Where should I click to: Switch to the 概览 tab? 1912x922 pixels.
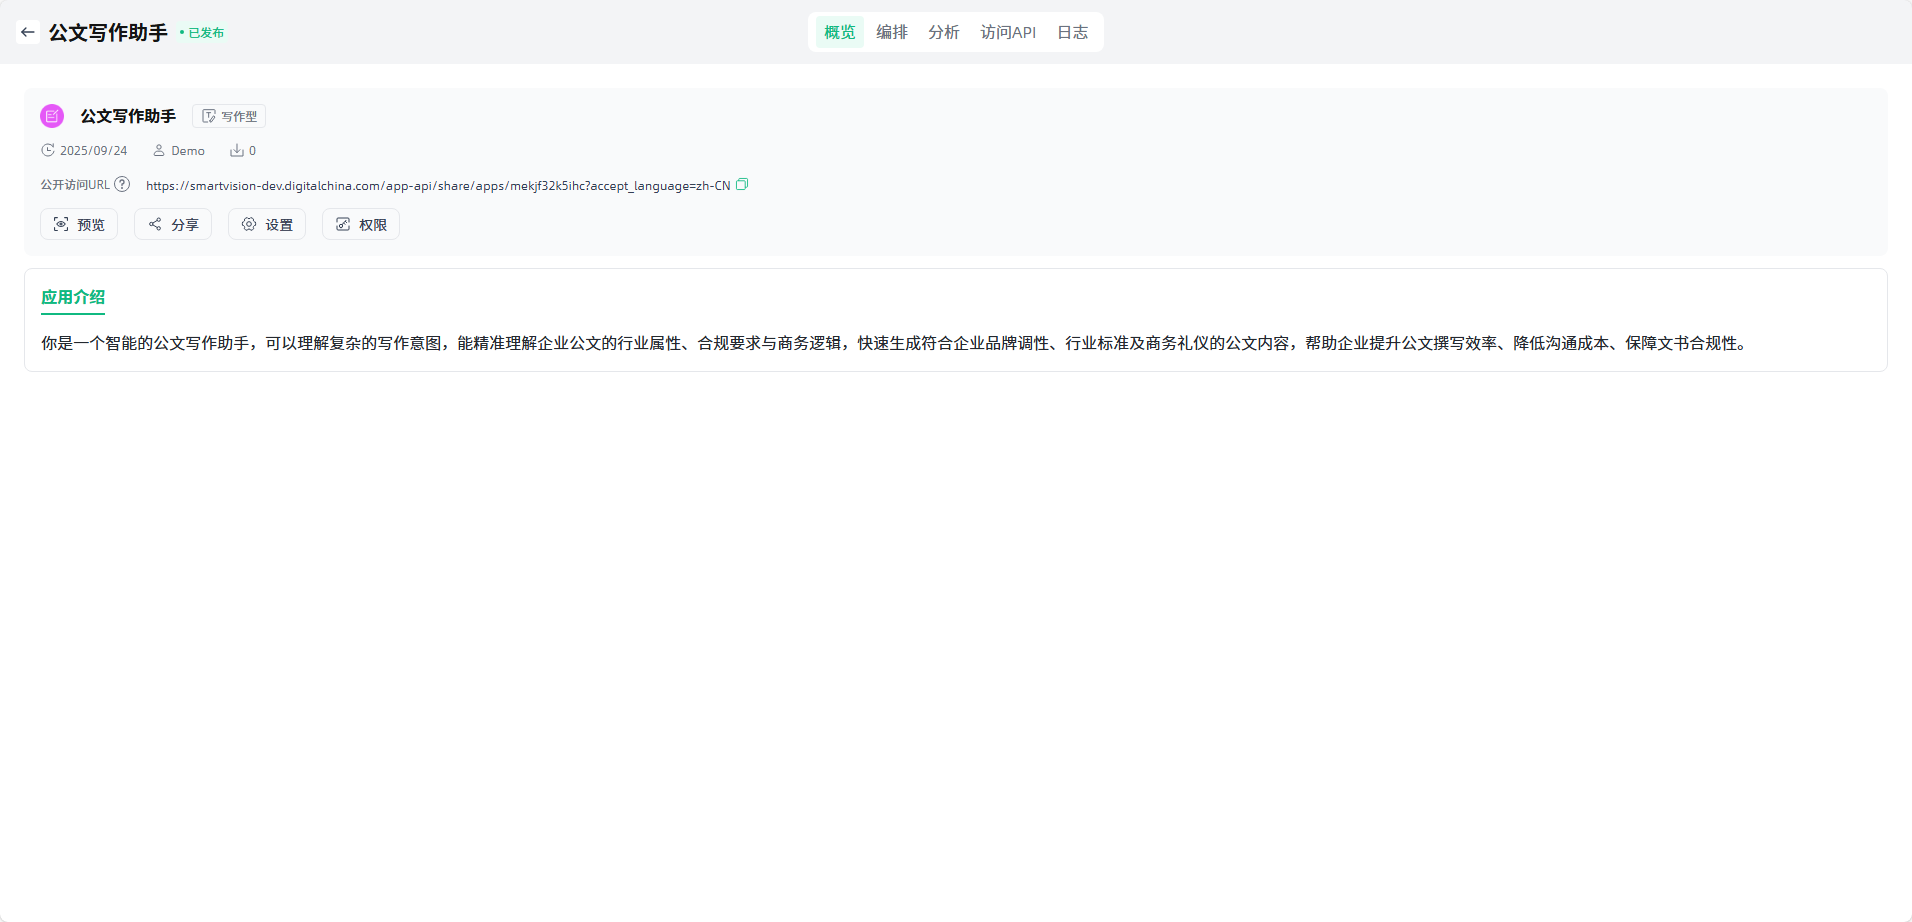839,32
